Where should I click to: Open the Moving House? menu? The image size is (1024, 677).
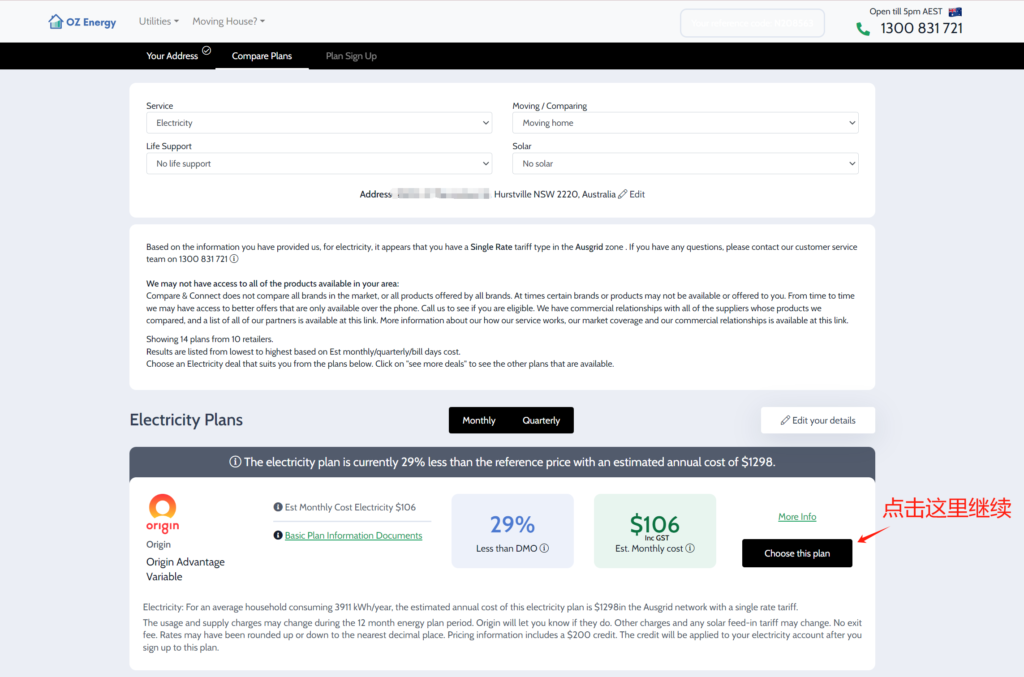(x=229, y=22)
